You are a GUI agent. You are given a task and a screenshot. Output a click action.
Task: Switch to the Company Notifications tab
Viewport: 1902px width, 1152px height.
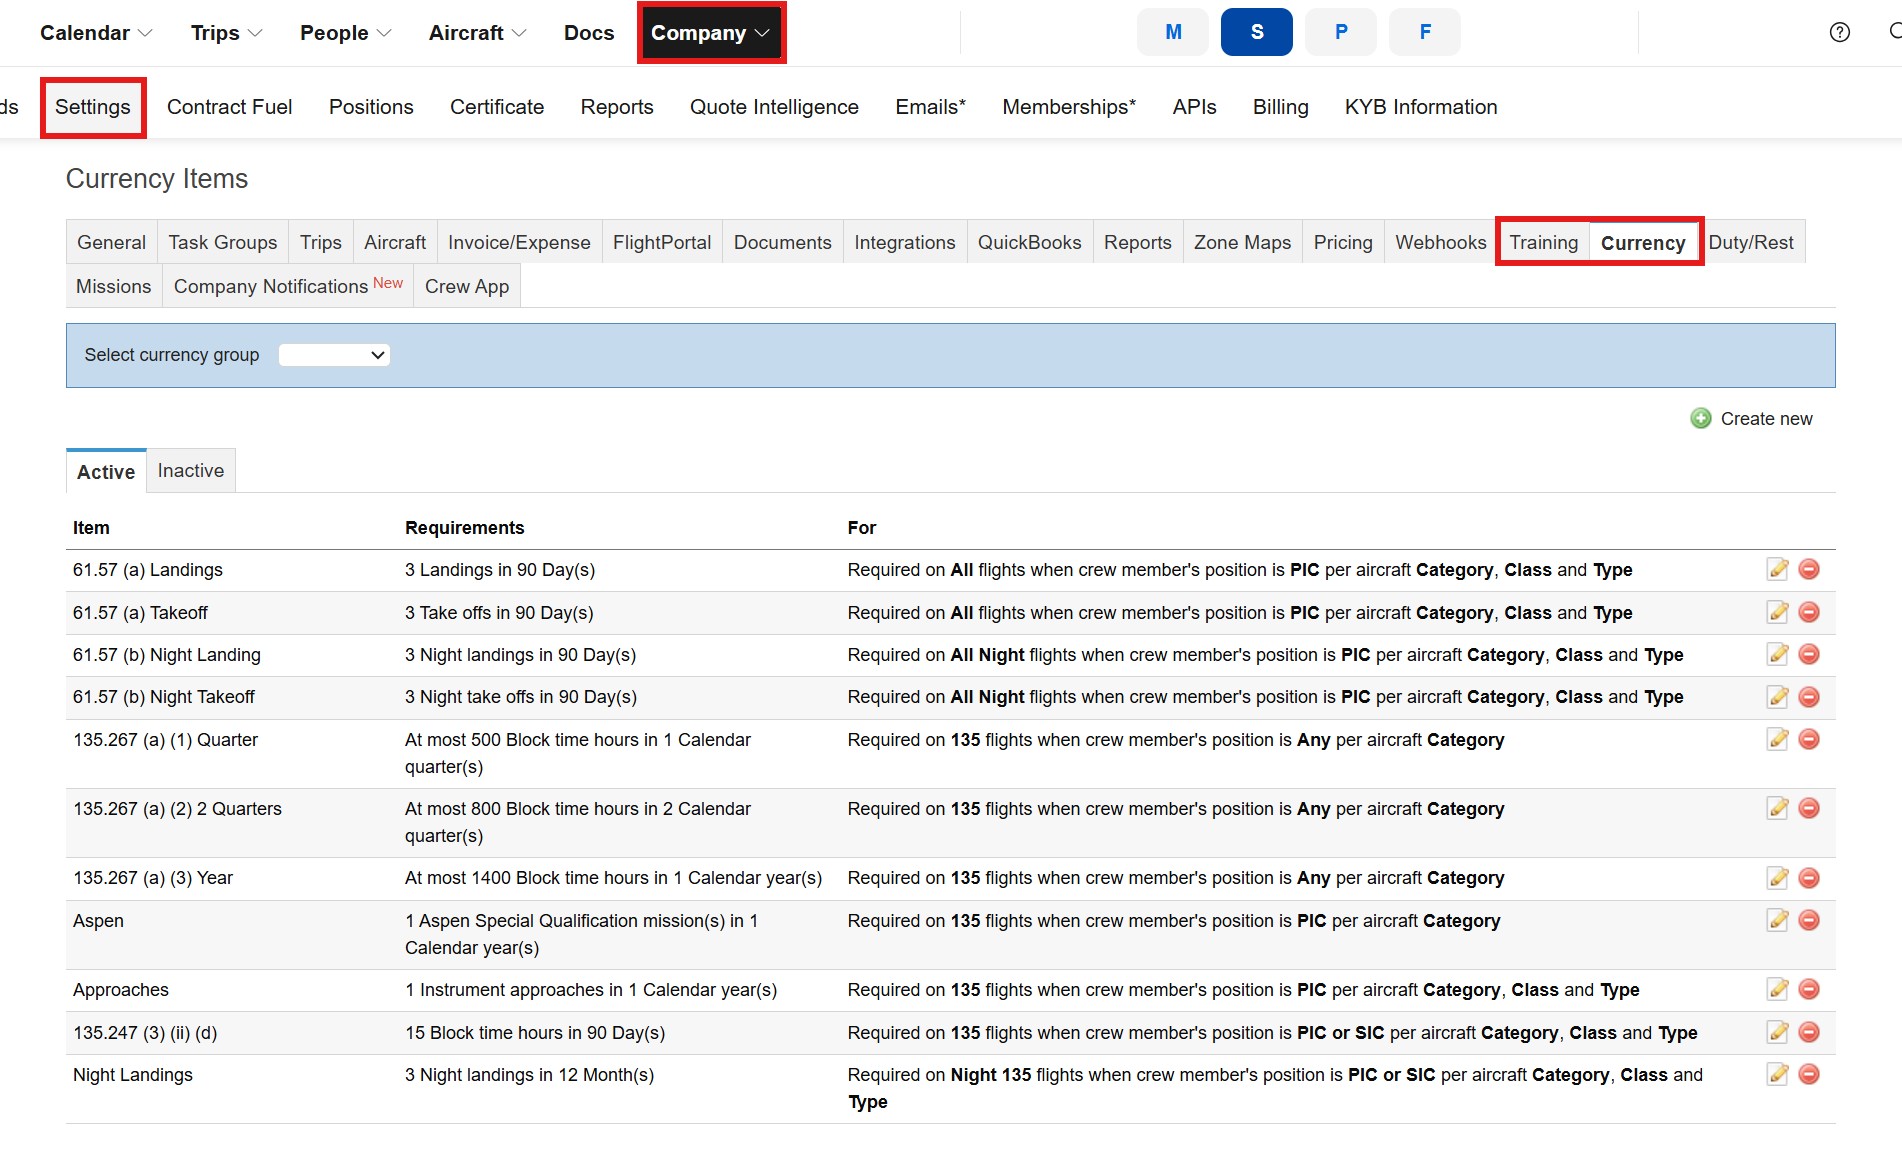[288, 286]
